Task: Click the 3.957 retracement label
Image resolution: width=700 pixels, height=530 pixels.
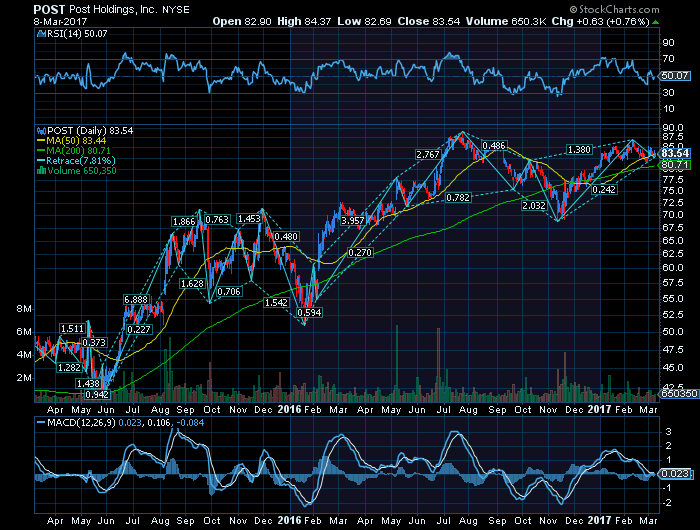Action: pyautogui.click(x=353, y=221)
